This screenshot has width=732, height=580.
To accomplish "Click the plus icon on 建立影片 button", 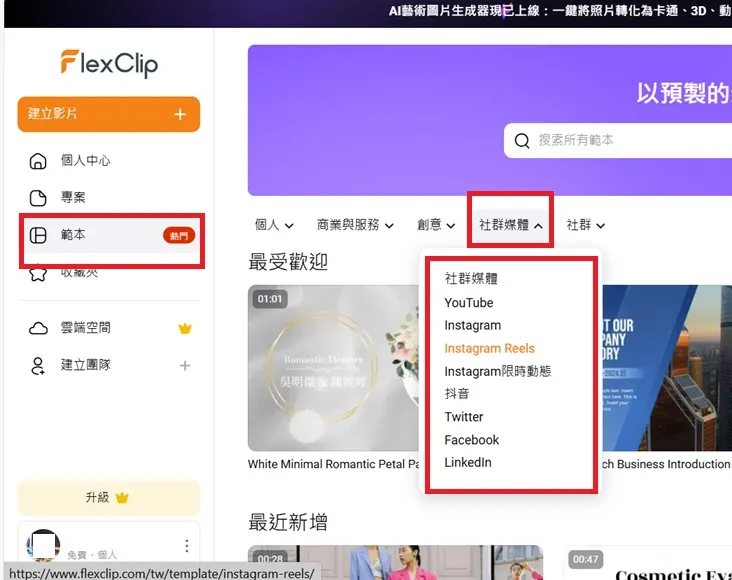I will (180, 114).
